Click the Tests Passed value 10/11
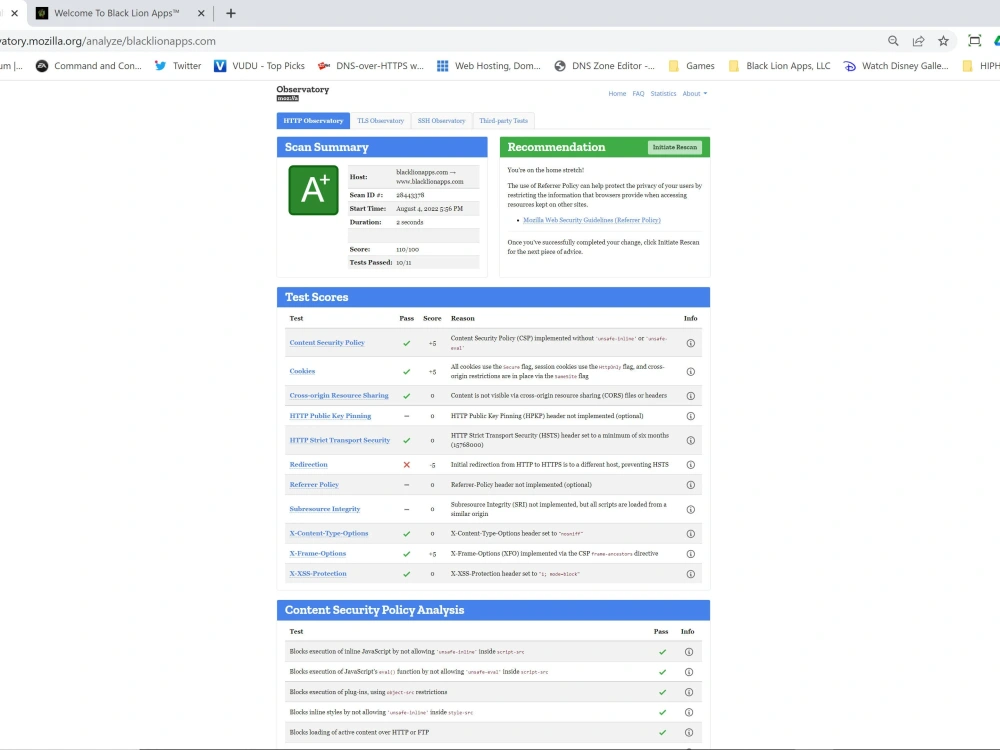The width and height of the screenshot is (1000, 750). tap(404, 262)
